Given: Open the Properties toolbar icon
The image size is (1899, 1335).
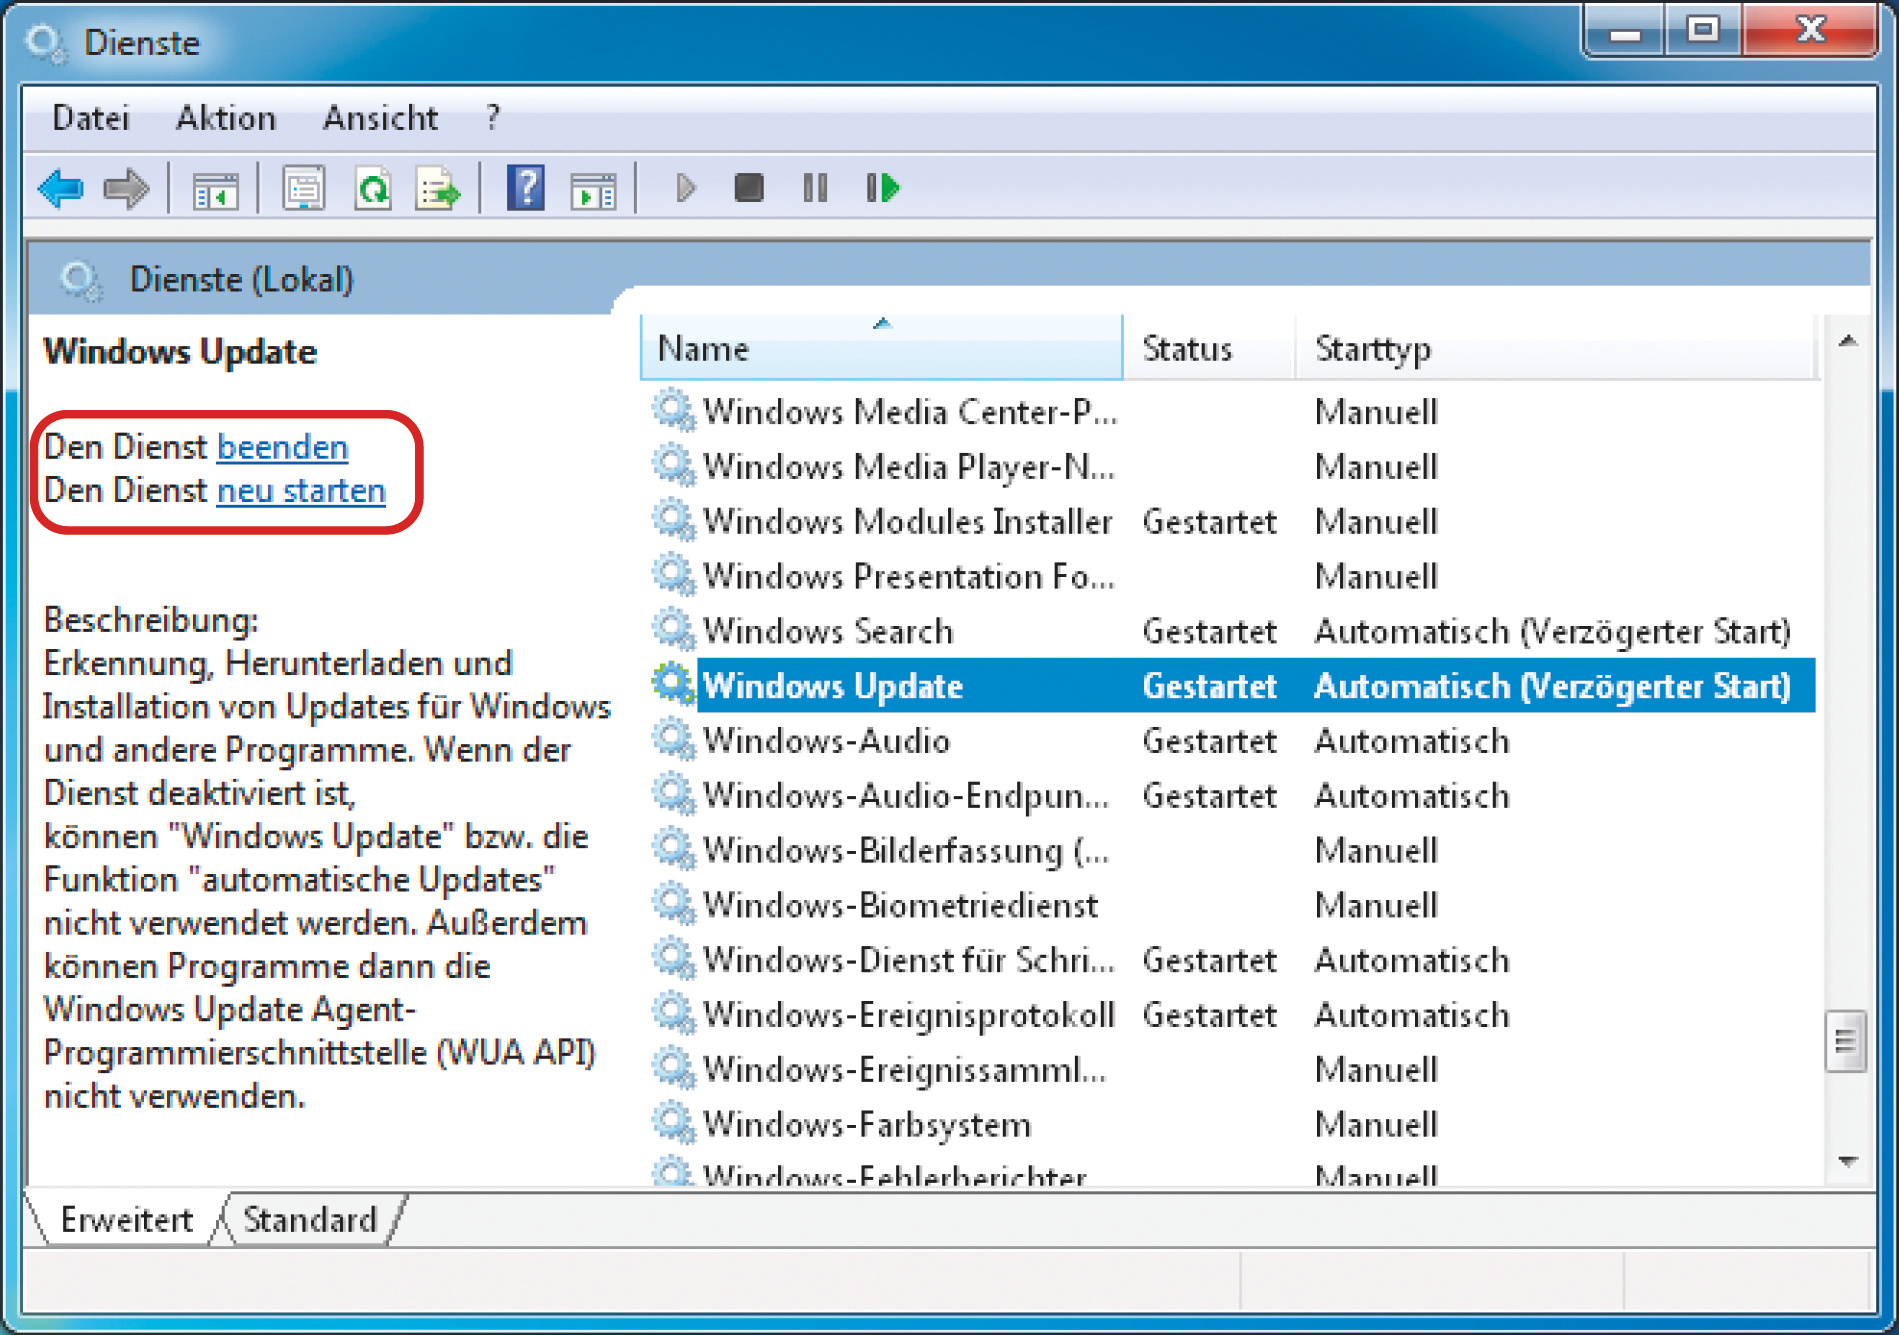Looking at the screenshot, I should tap(303, 188).
